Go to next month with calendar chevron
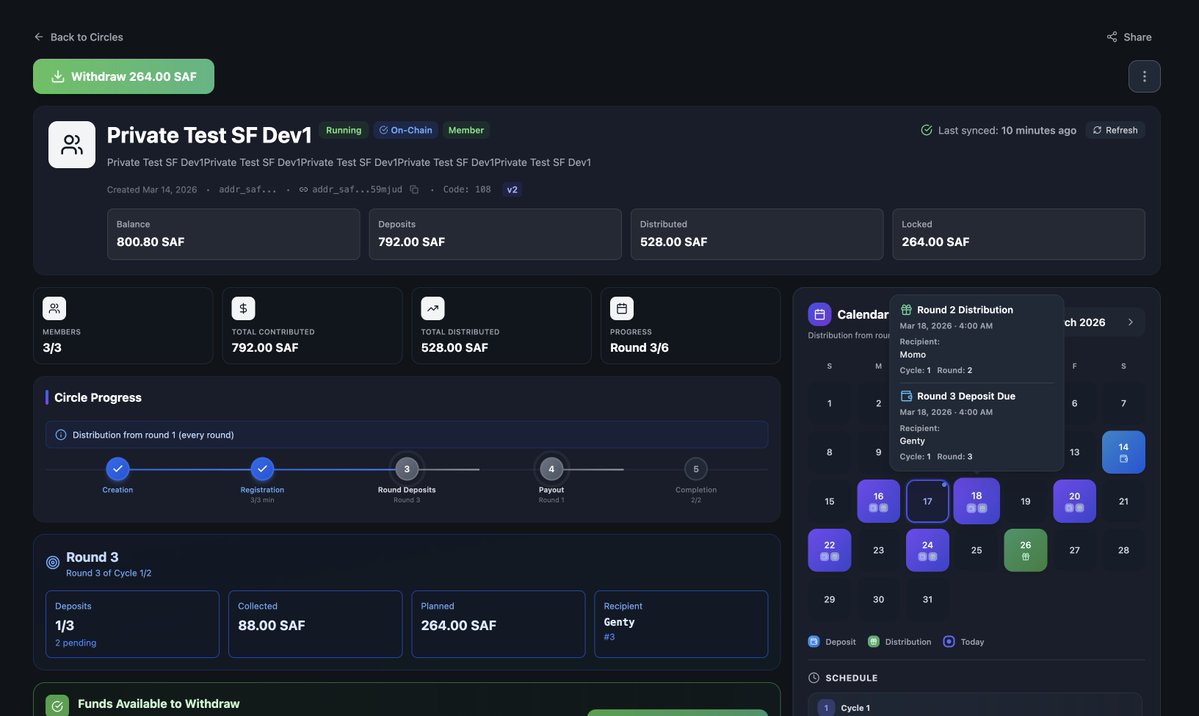The image size is (1199, 716). [1130, 322]
